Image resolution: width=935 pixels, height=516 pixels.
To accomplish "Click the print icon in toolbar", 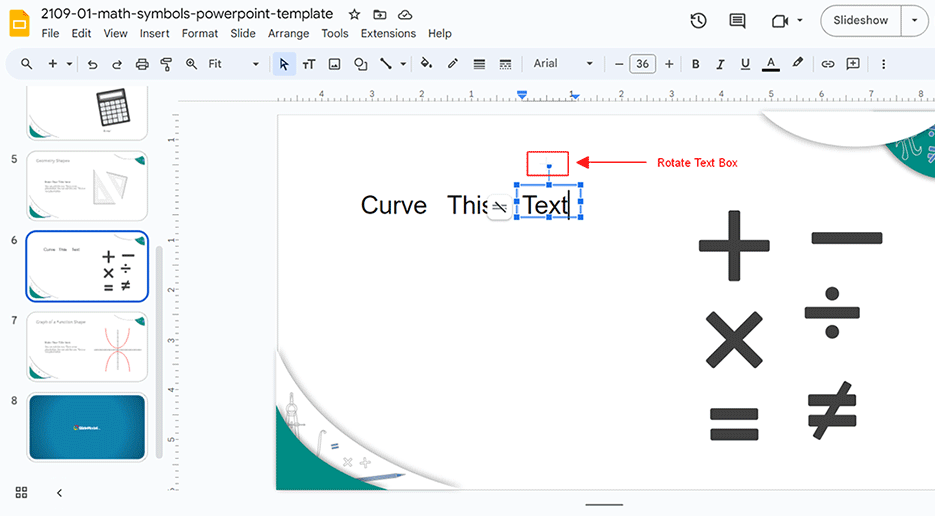I will pyautogui.click(x=142, y=64).
